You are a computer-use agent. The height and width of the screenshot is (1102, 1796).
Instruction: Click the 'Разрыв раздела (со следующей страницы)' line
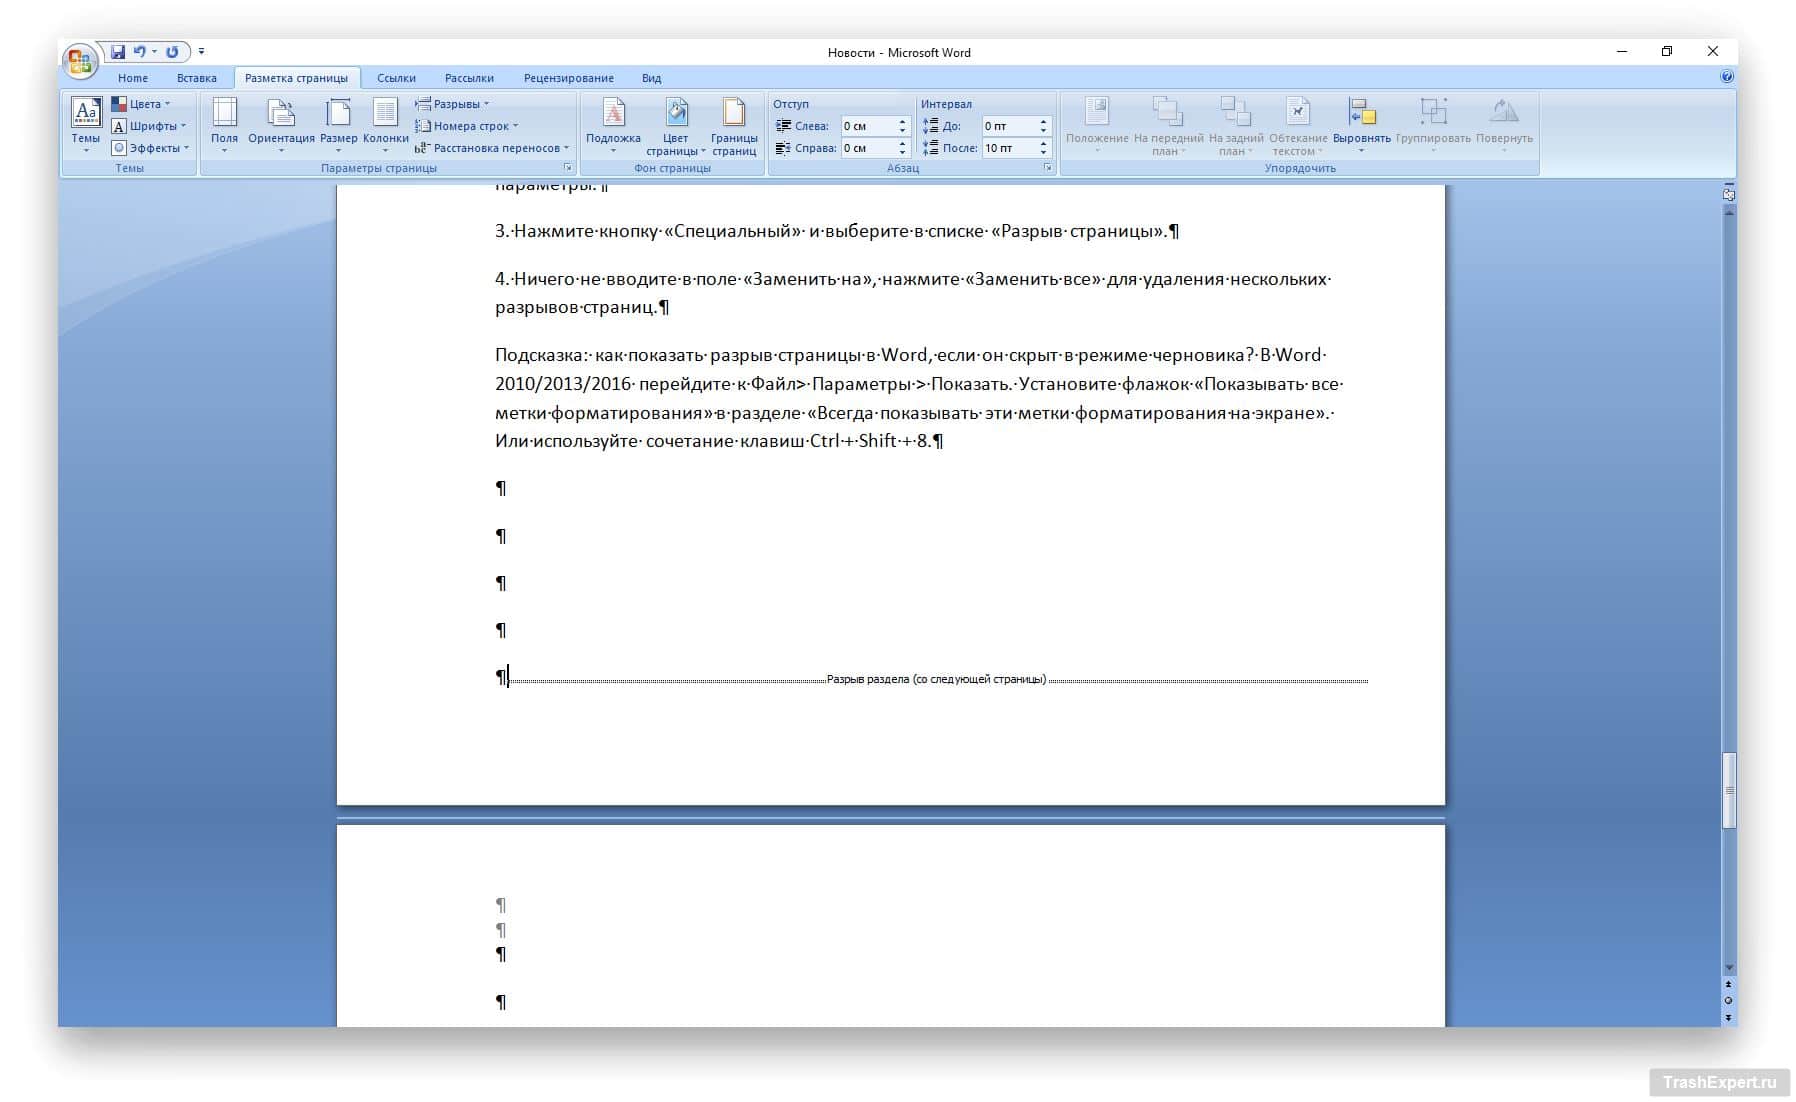pyautogui.click(x=938, y=679)
